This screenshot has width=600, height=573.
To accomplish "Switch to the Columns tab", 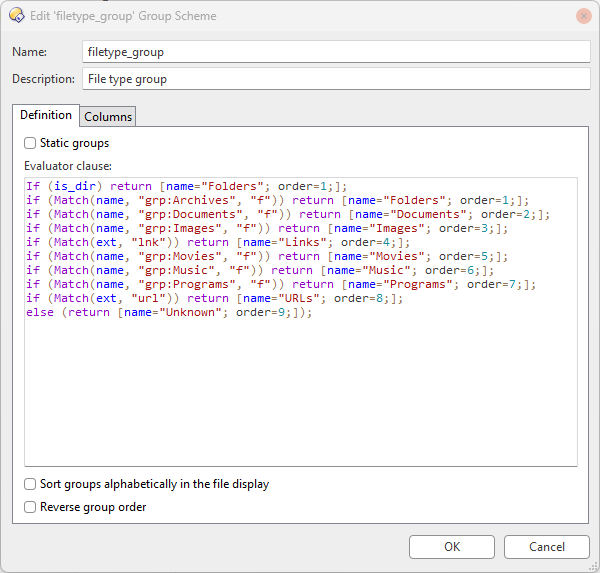I will (108, 116).
